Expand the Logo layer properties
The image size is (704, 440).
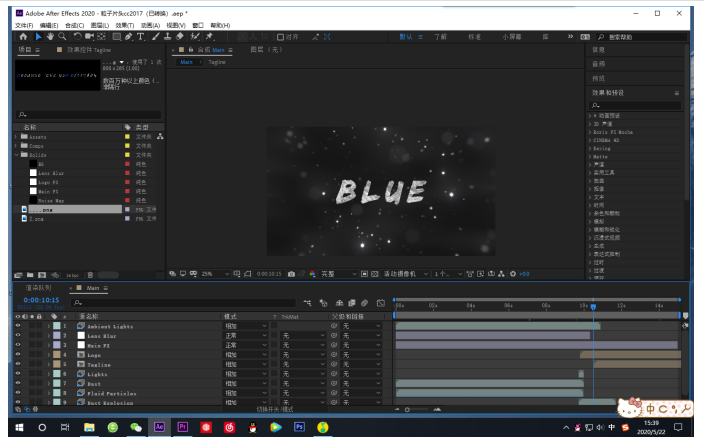[49, 355]
